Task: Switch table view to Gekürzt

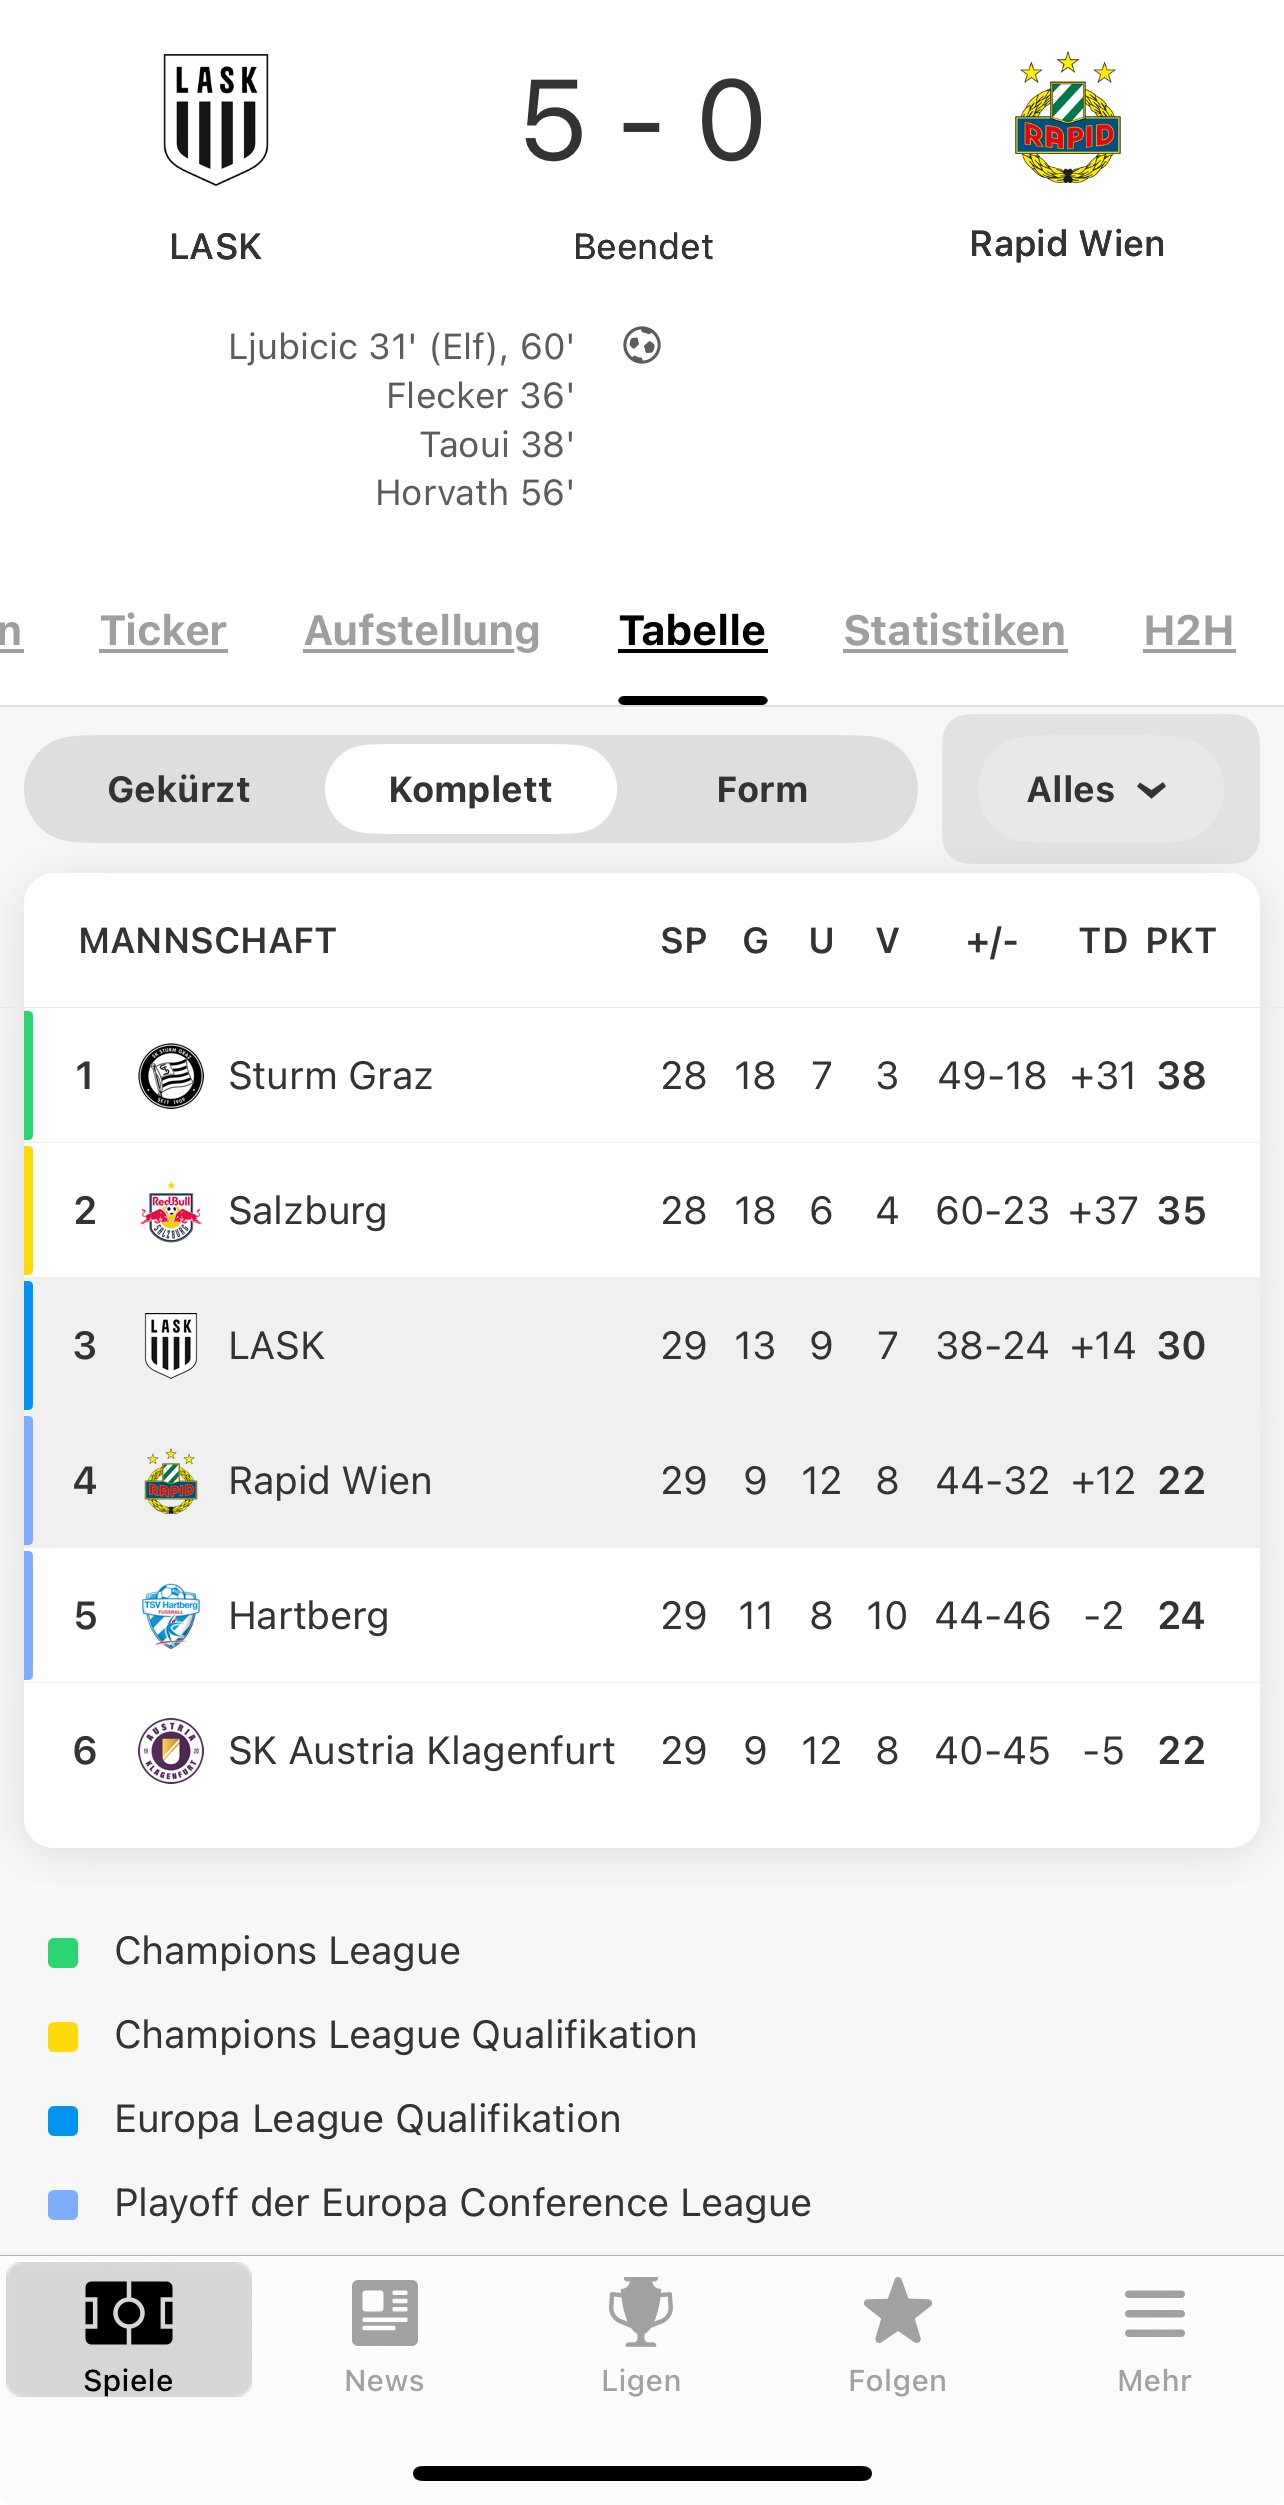Action: point(179,790)
